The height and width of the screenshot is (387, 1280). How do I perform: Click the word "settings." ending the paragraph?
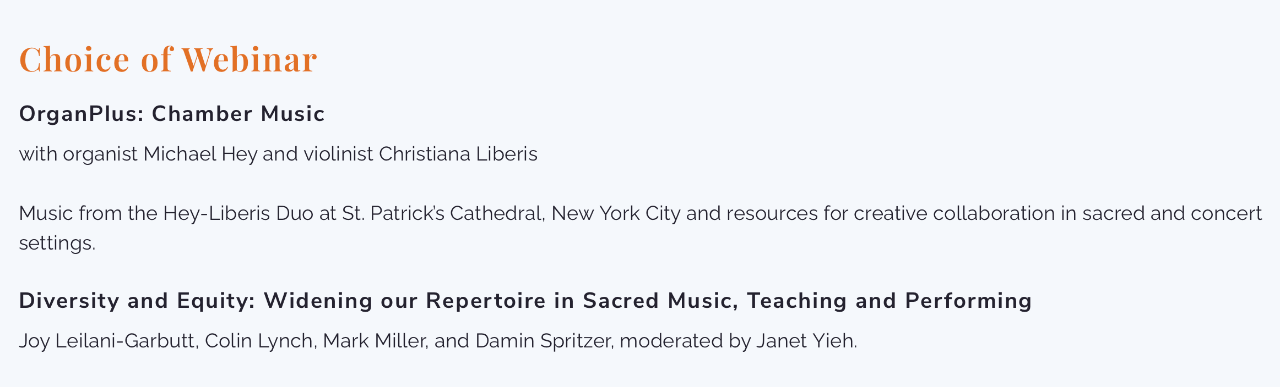(x=57, y=243)
